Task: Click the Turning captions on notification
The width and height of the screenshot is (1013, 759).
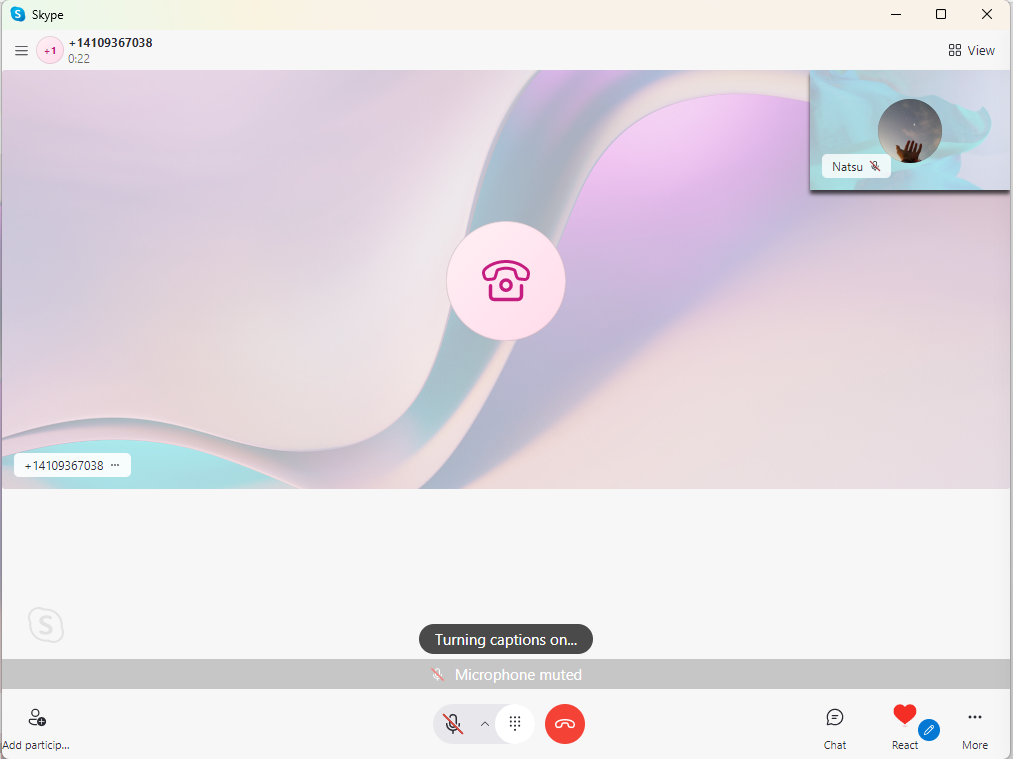Action: tap(506, 639)
